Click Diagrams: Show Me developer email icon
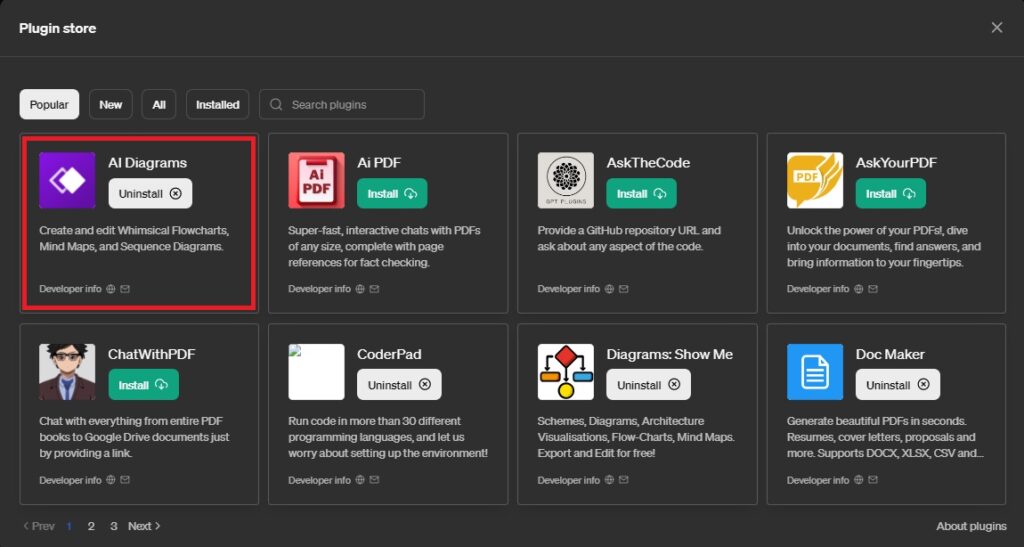 [x=624, y=480]
